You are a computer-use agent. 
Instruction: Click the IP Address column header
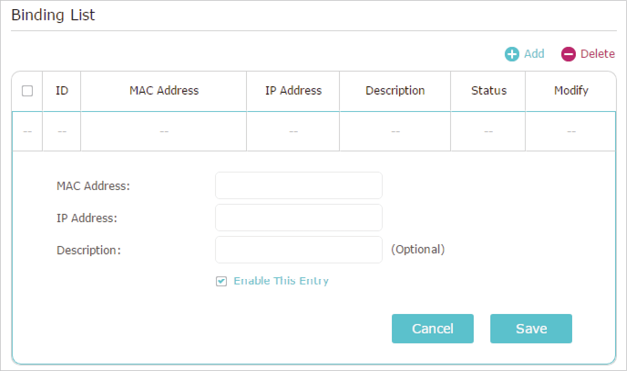tap(293, 91)
